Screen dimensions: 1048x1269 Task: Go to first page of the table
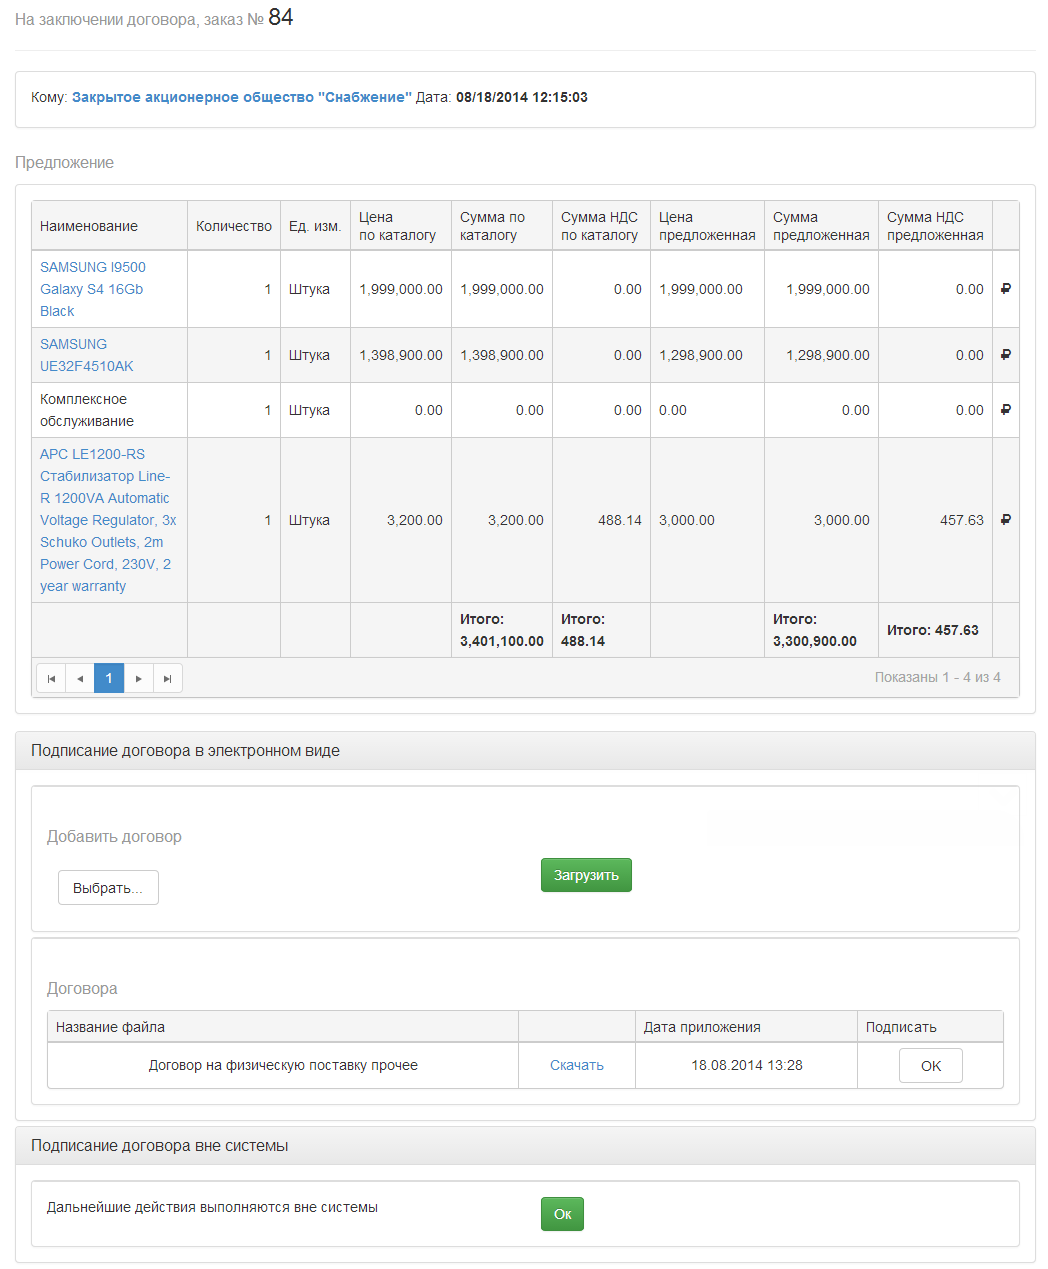point(51,678)
